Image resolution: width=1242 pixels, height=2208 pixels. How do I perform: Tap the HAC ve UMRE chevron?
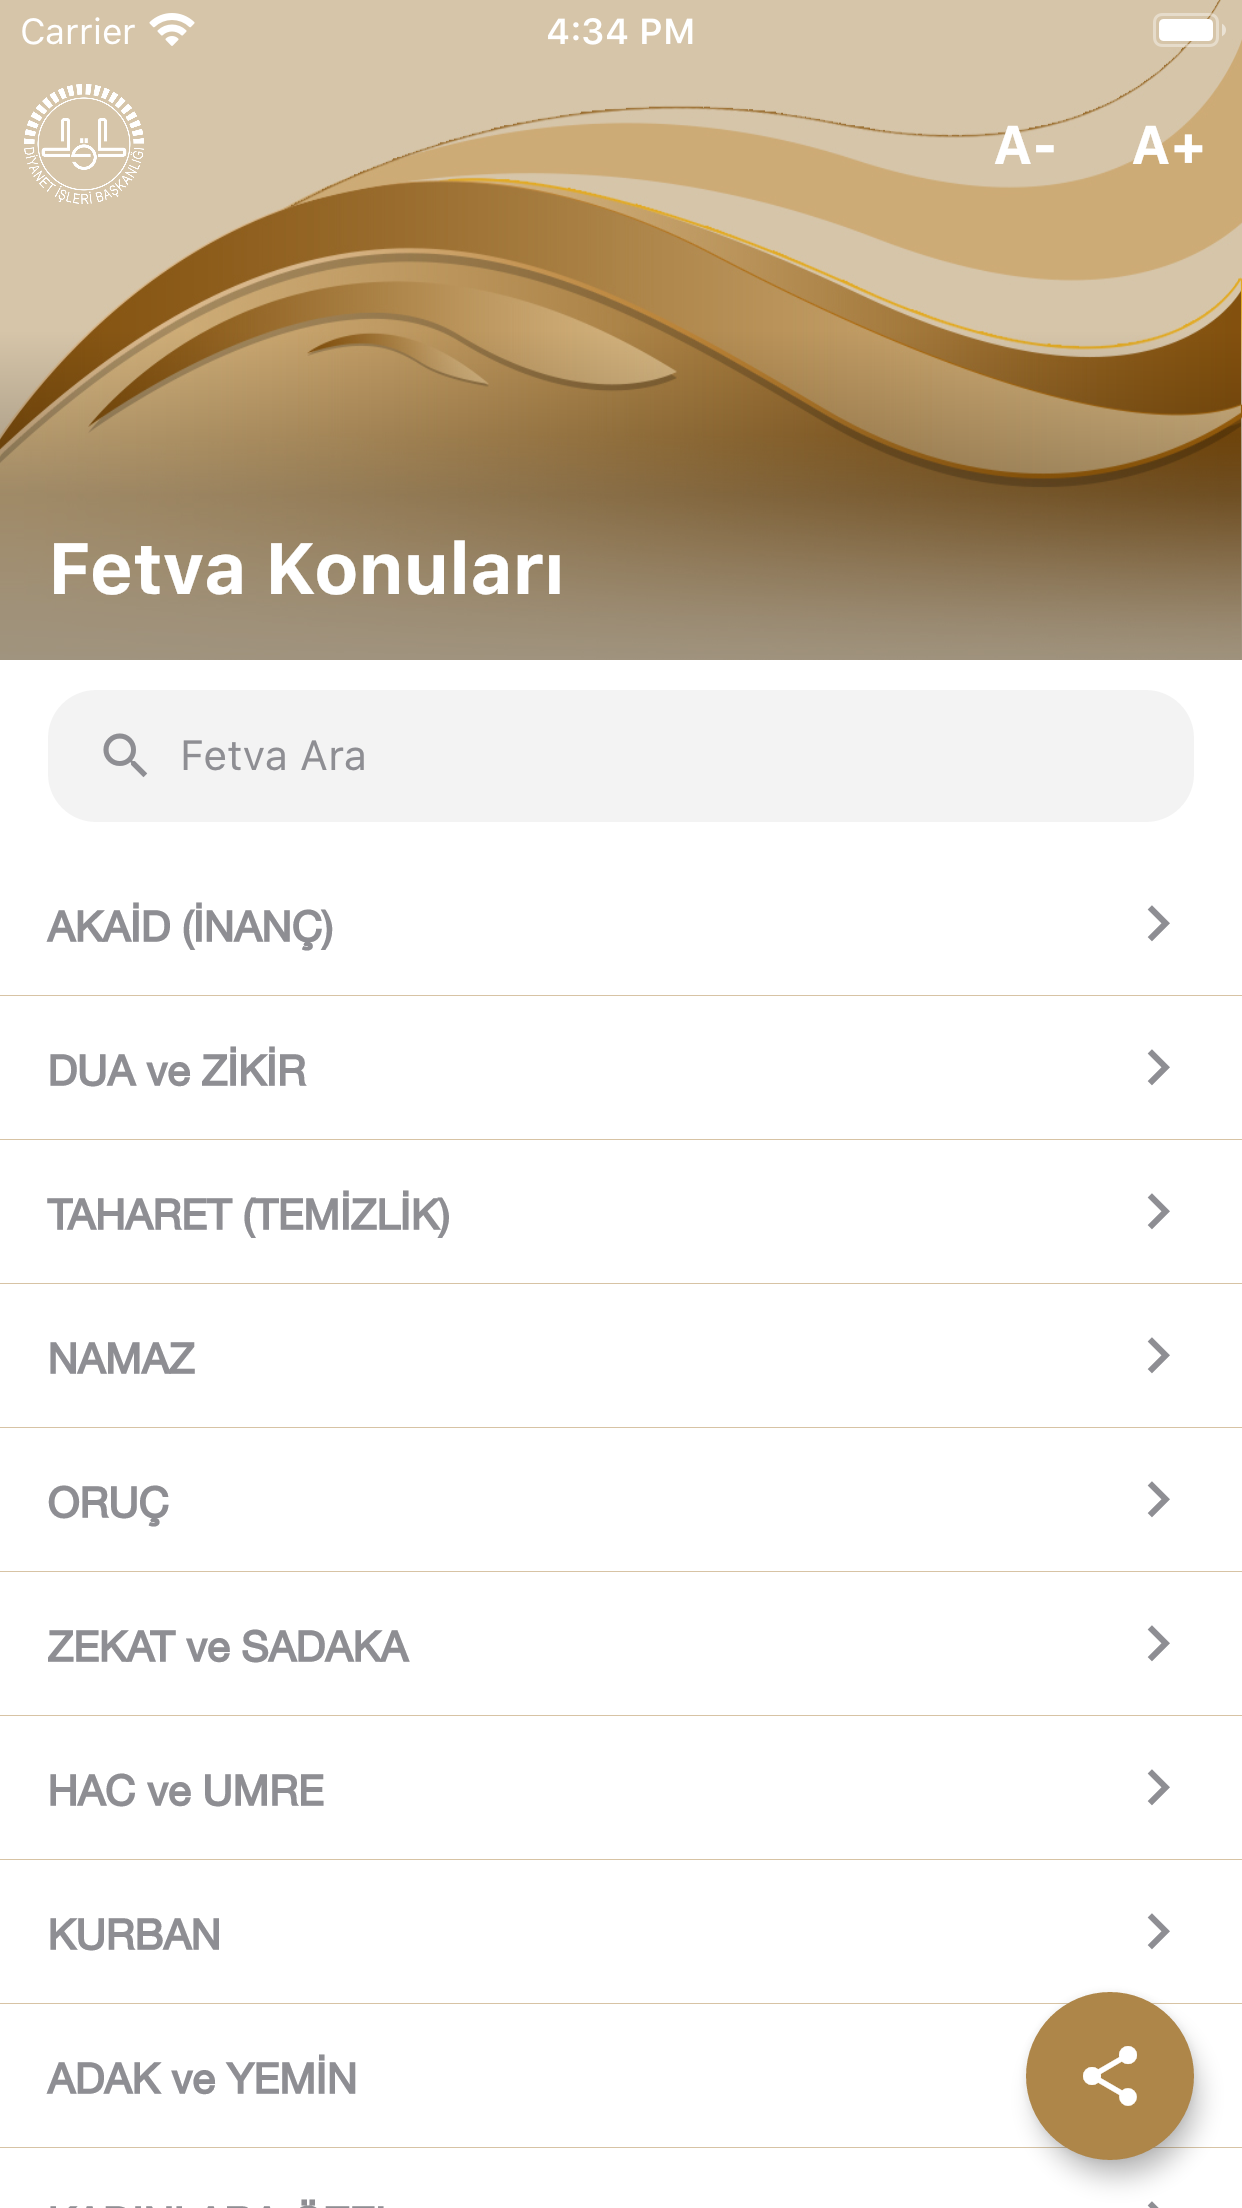pos(1158,1788)
